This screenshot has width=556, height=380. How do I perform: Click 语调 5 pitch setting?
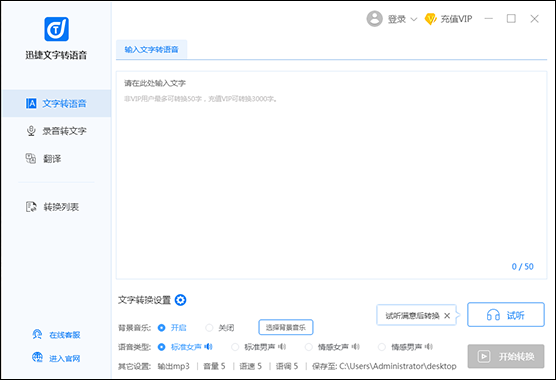coord(287,366)
